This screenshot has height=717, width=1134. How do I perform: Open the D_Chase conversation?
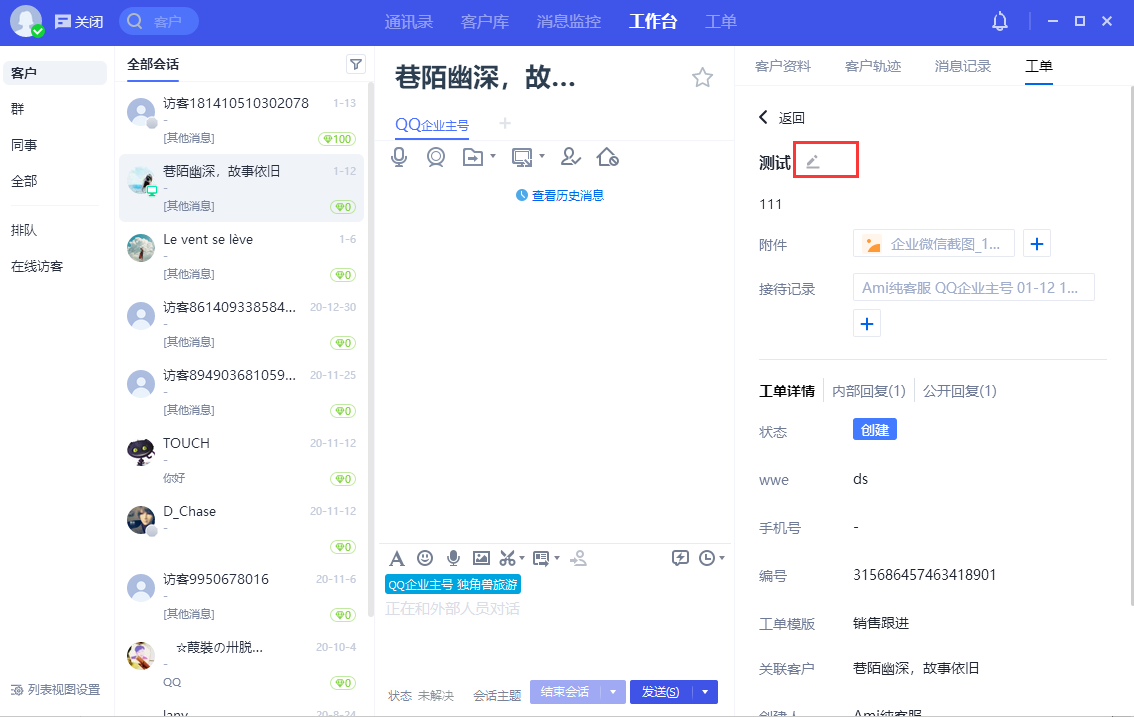tap(242, 528)
